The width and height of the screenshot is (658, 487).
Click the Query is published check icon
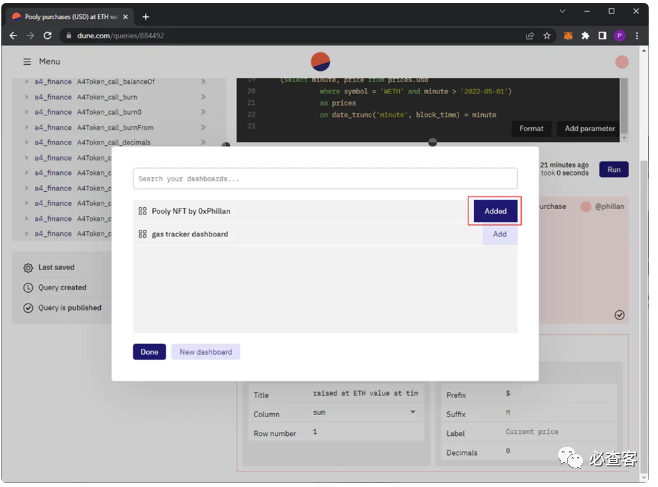point(28,308)
